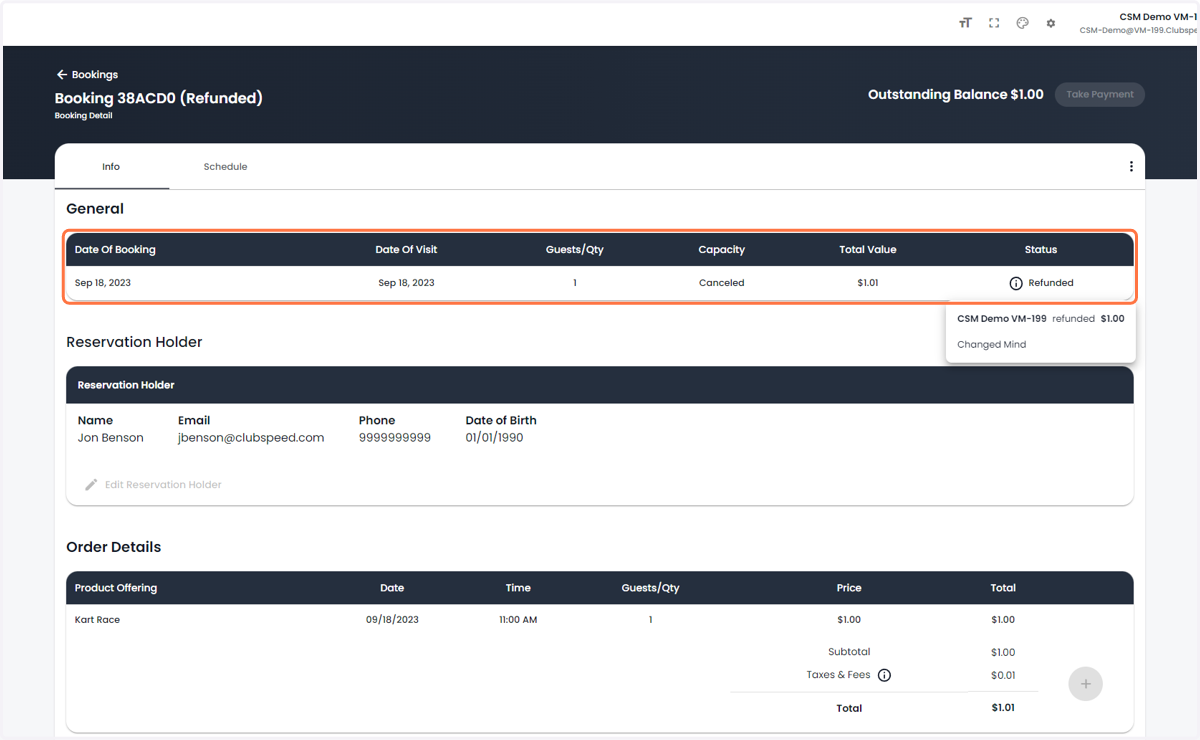Click the round plus add button
Screen dimensions: 1200x740
pyautogui.click(x=1086, y=684)
